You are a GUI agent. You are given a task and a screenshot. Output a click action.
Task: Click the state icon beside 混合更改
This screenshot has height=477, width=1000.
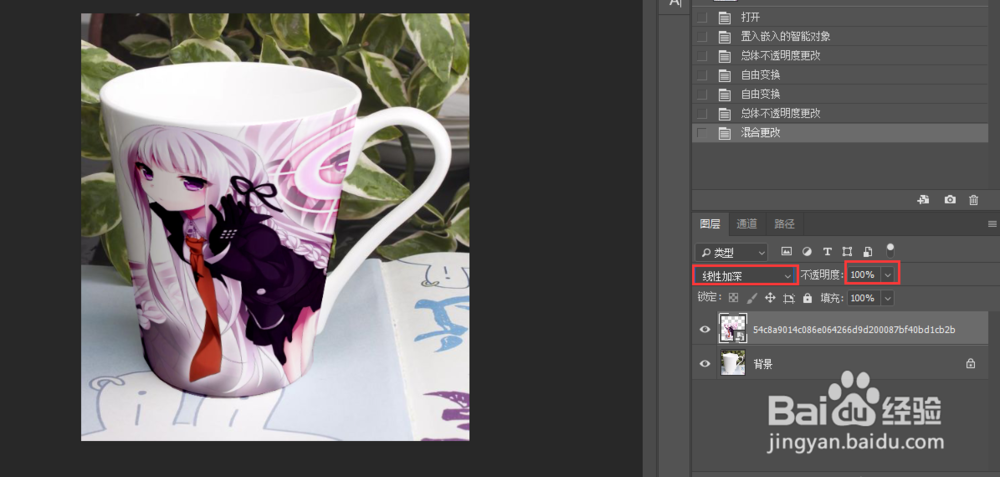point(724,133)
